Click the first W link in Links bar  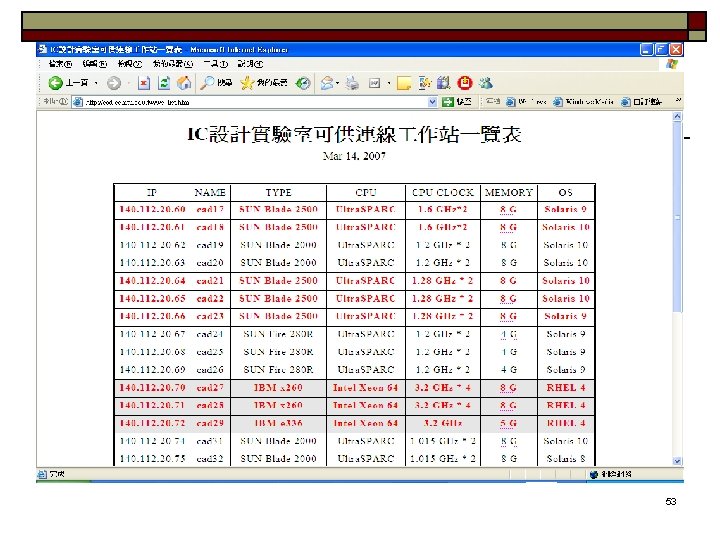pos(526,102)
